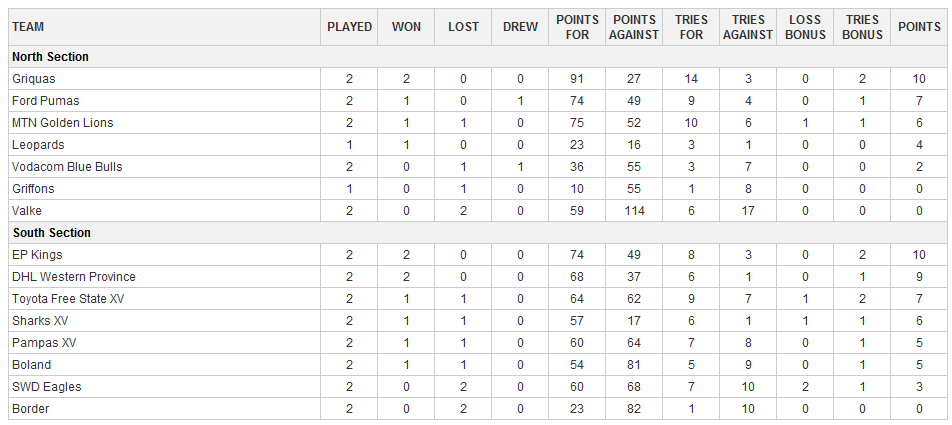The width and height of the screenshot is (952, 425).
Task: Click the WON column header
Action: [406, 27]
